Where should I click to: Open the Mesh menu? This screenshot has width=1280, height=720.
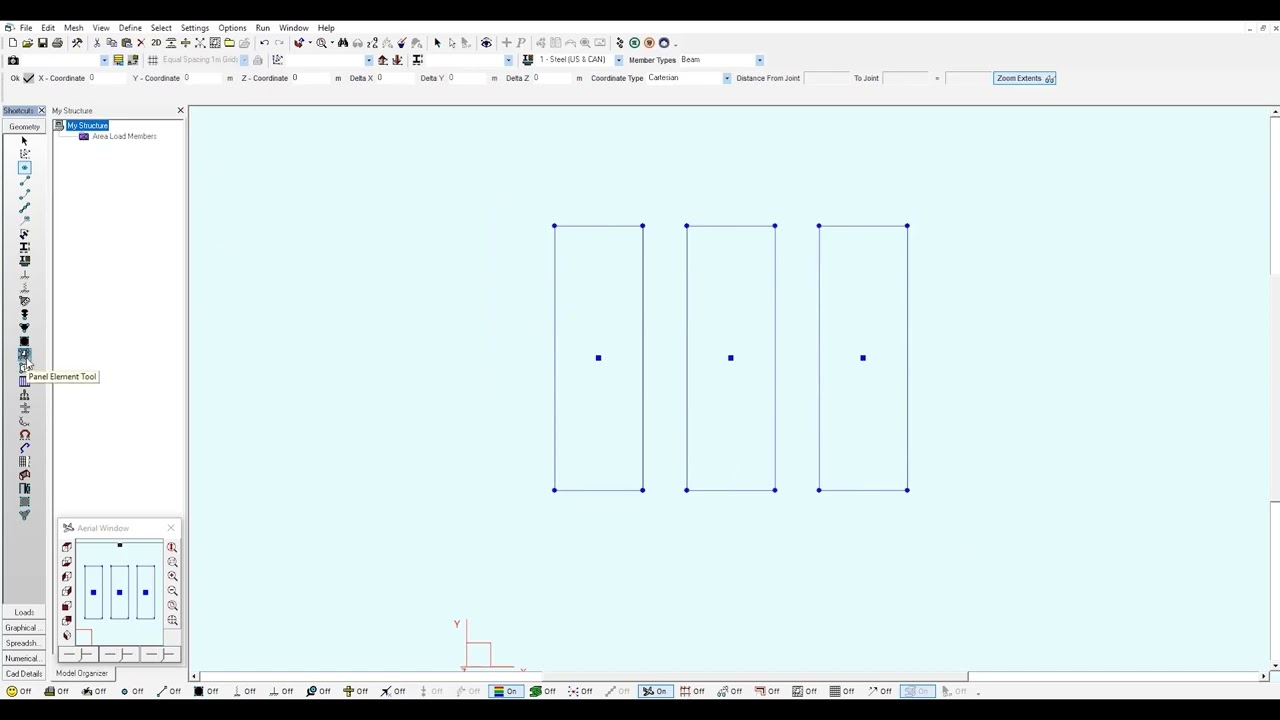point(73,28)
